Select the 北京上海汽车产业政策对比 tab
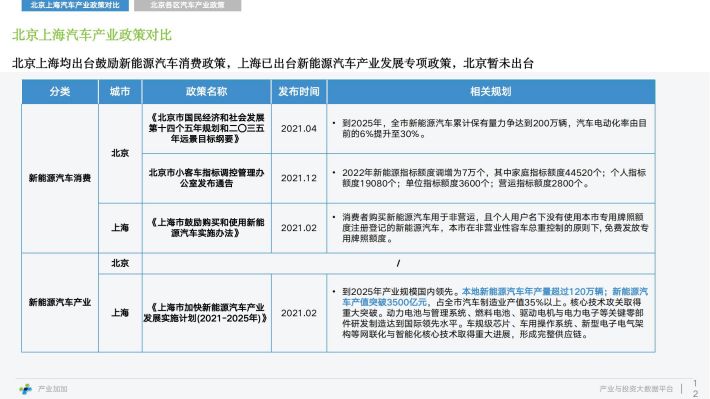This screenshot has height=399, width=710. pyautogui.click(x=75, y=5)
